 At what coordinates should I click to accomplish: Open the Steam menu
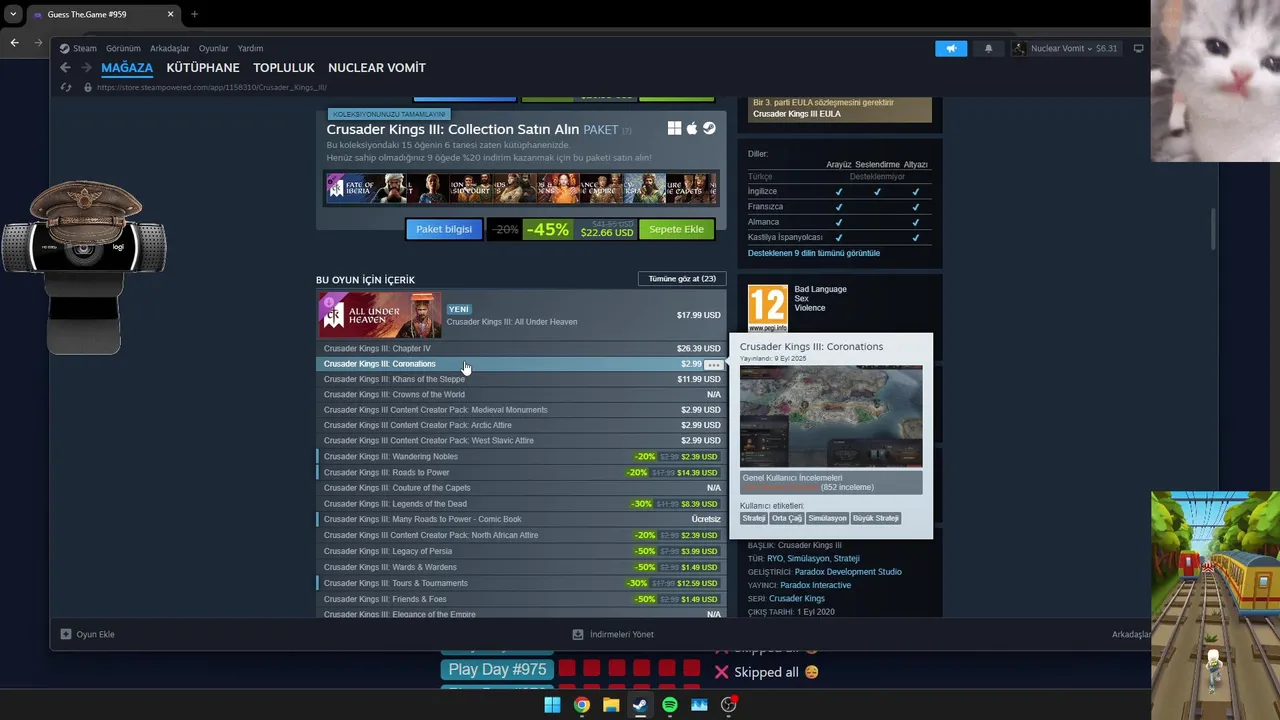click(85, 48)
